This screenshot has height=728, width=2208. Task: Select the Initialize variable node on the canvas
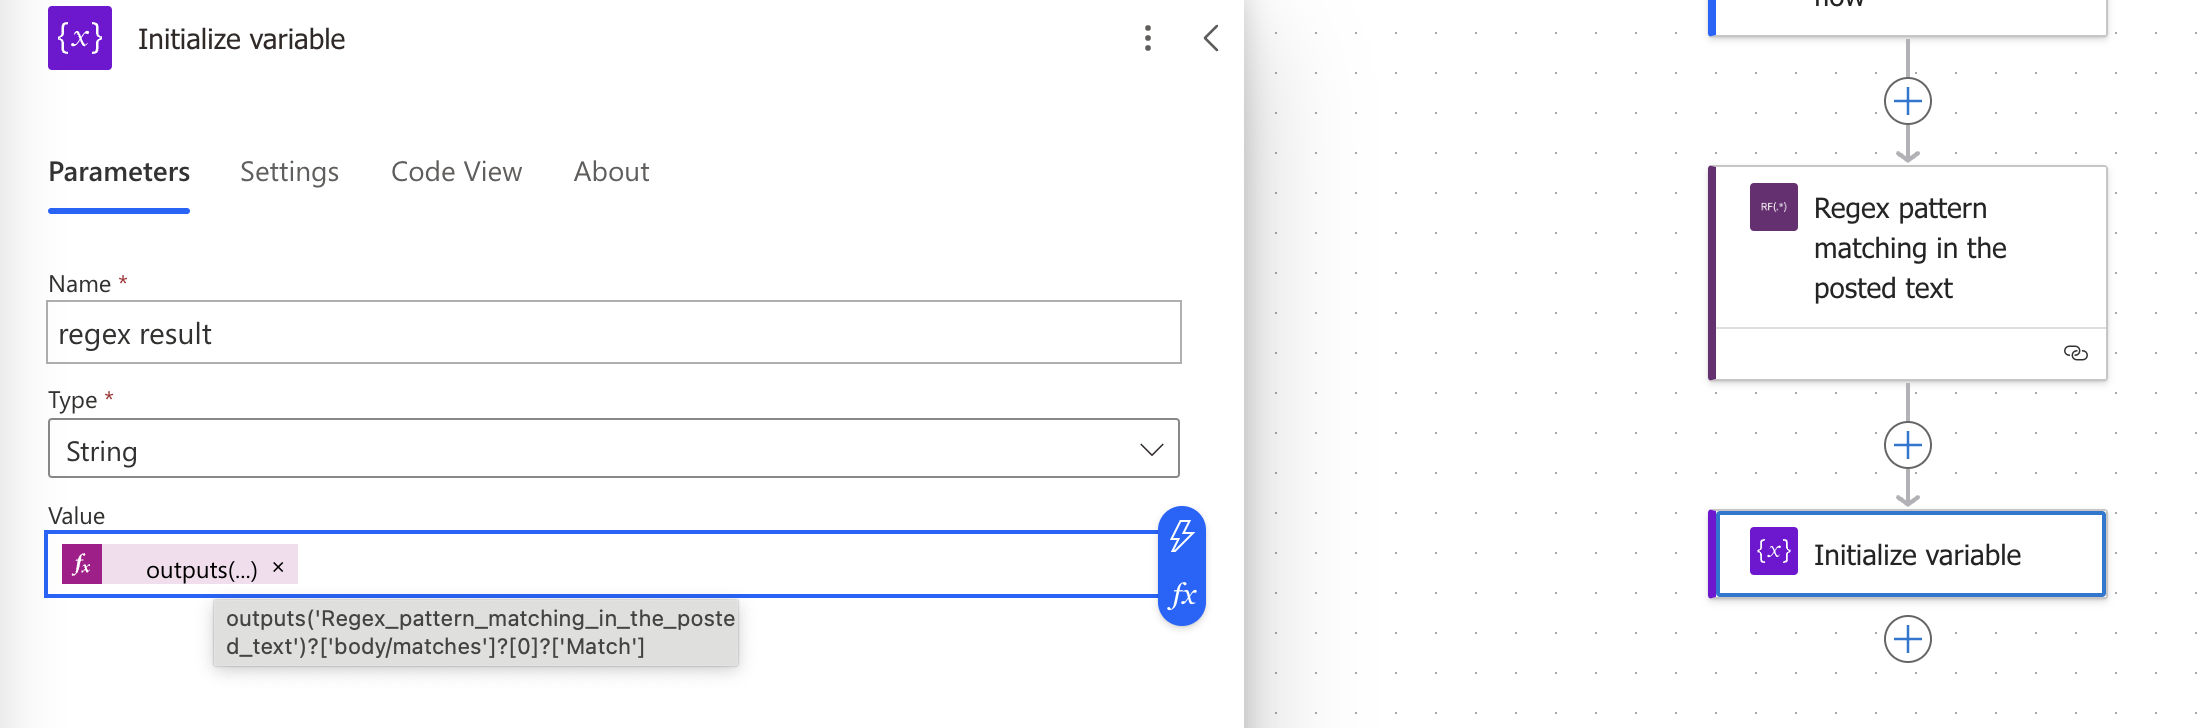point(1917,553)
